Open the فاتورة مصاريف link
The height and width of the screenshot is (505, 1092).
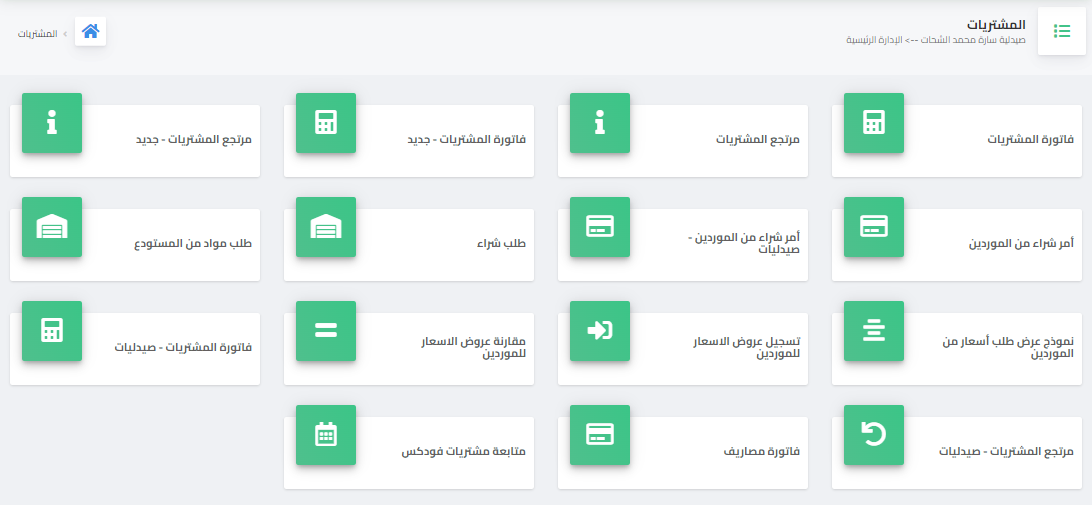pyautogui.click(x=762, y=451)
